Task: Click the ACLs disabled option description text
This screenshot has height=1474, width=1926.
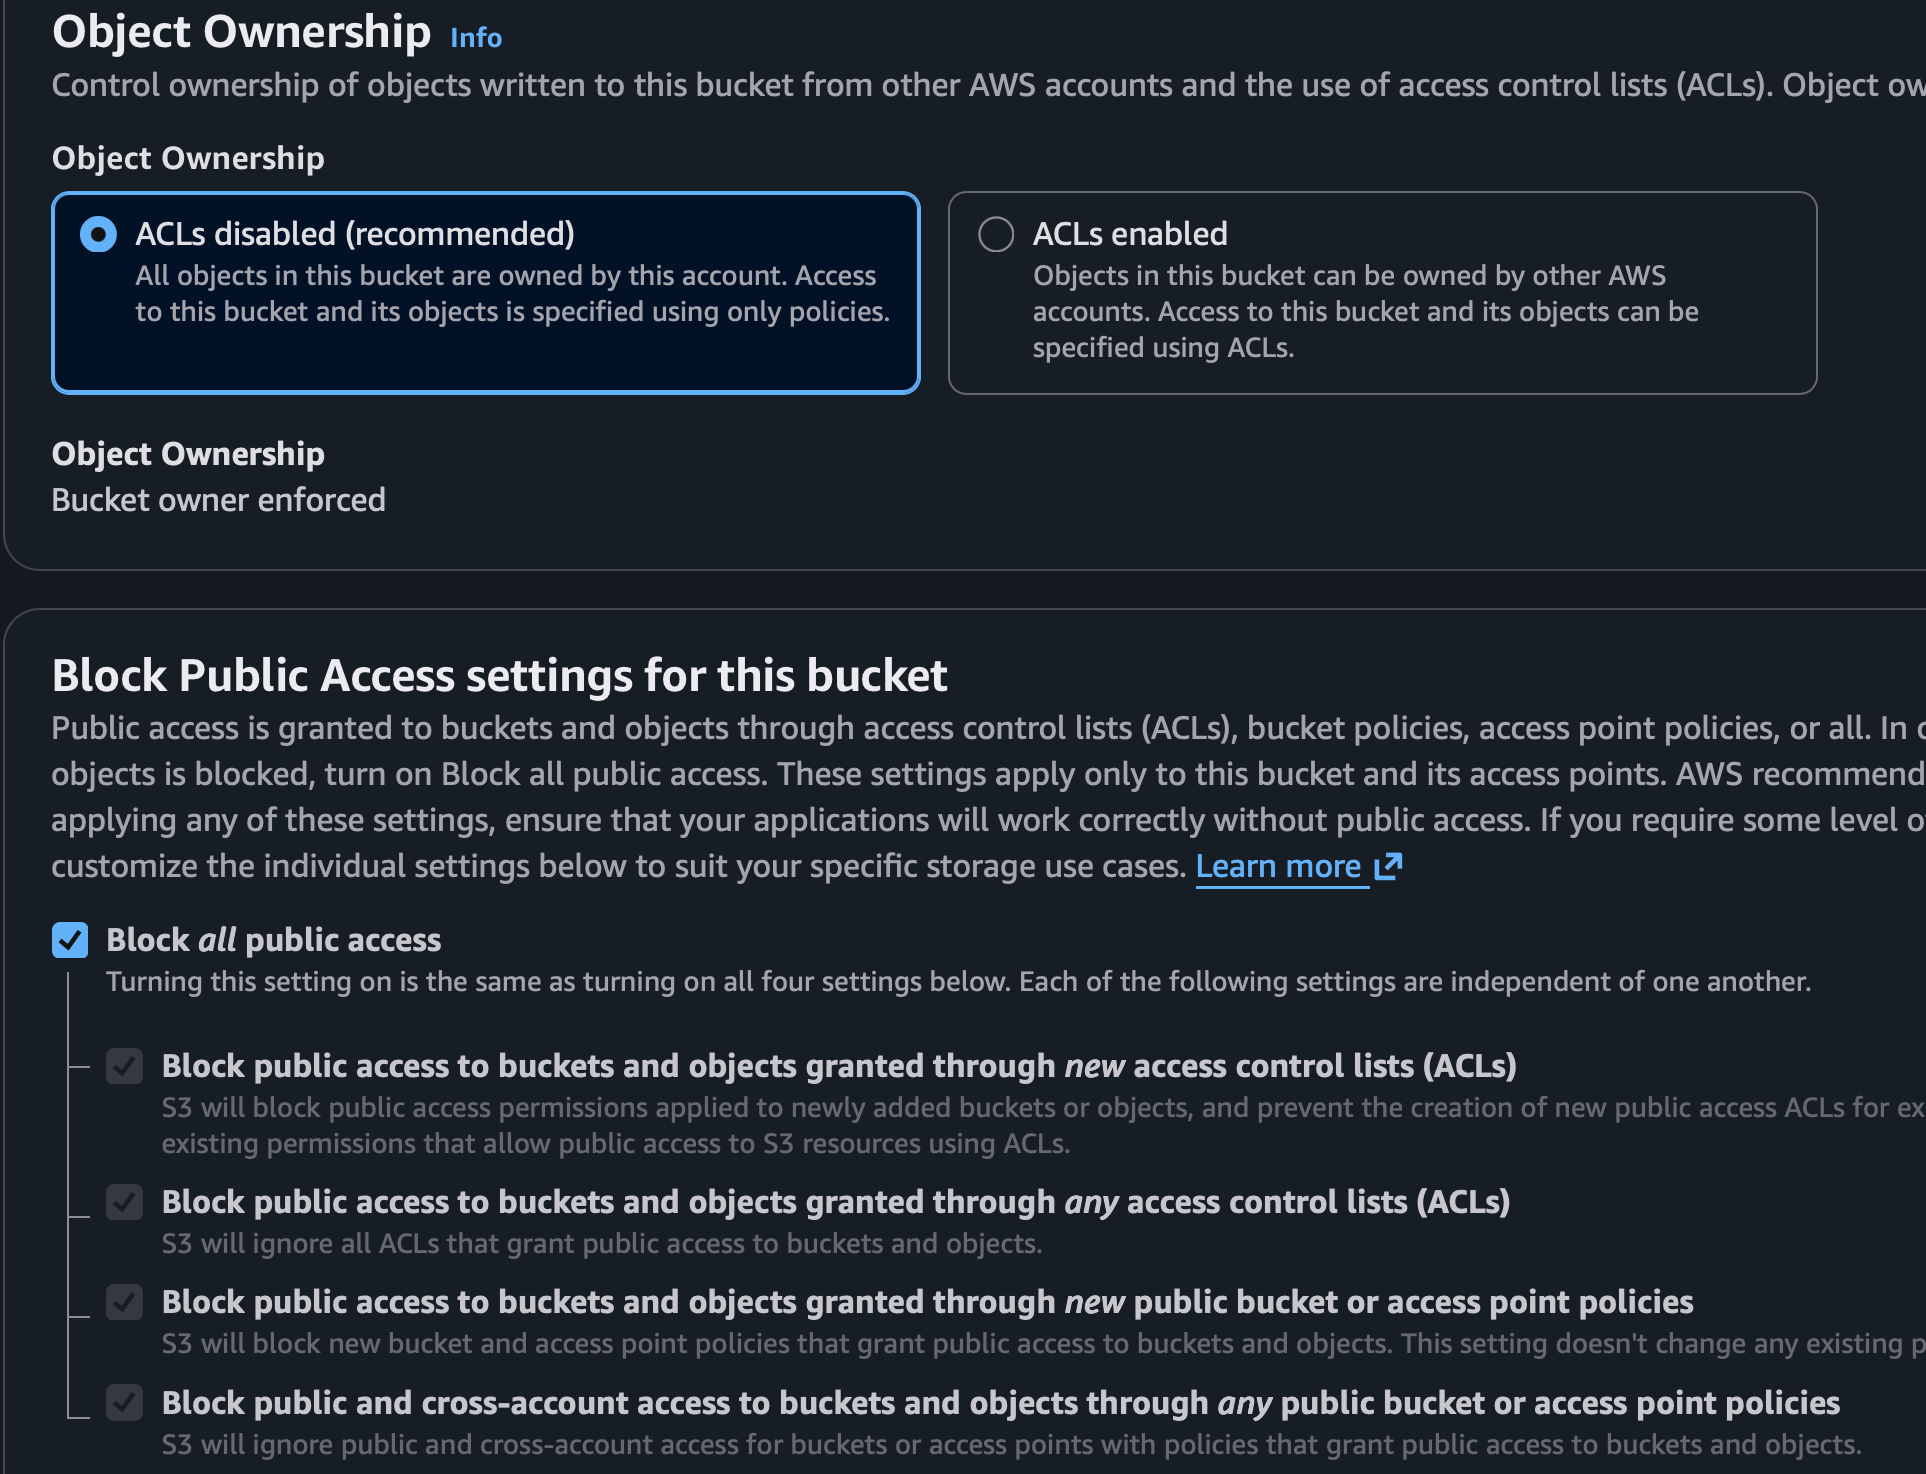Action: [x=512, y=294]
